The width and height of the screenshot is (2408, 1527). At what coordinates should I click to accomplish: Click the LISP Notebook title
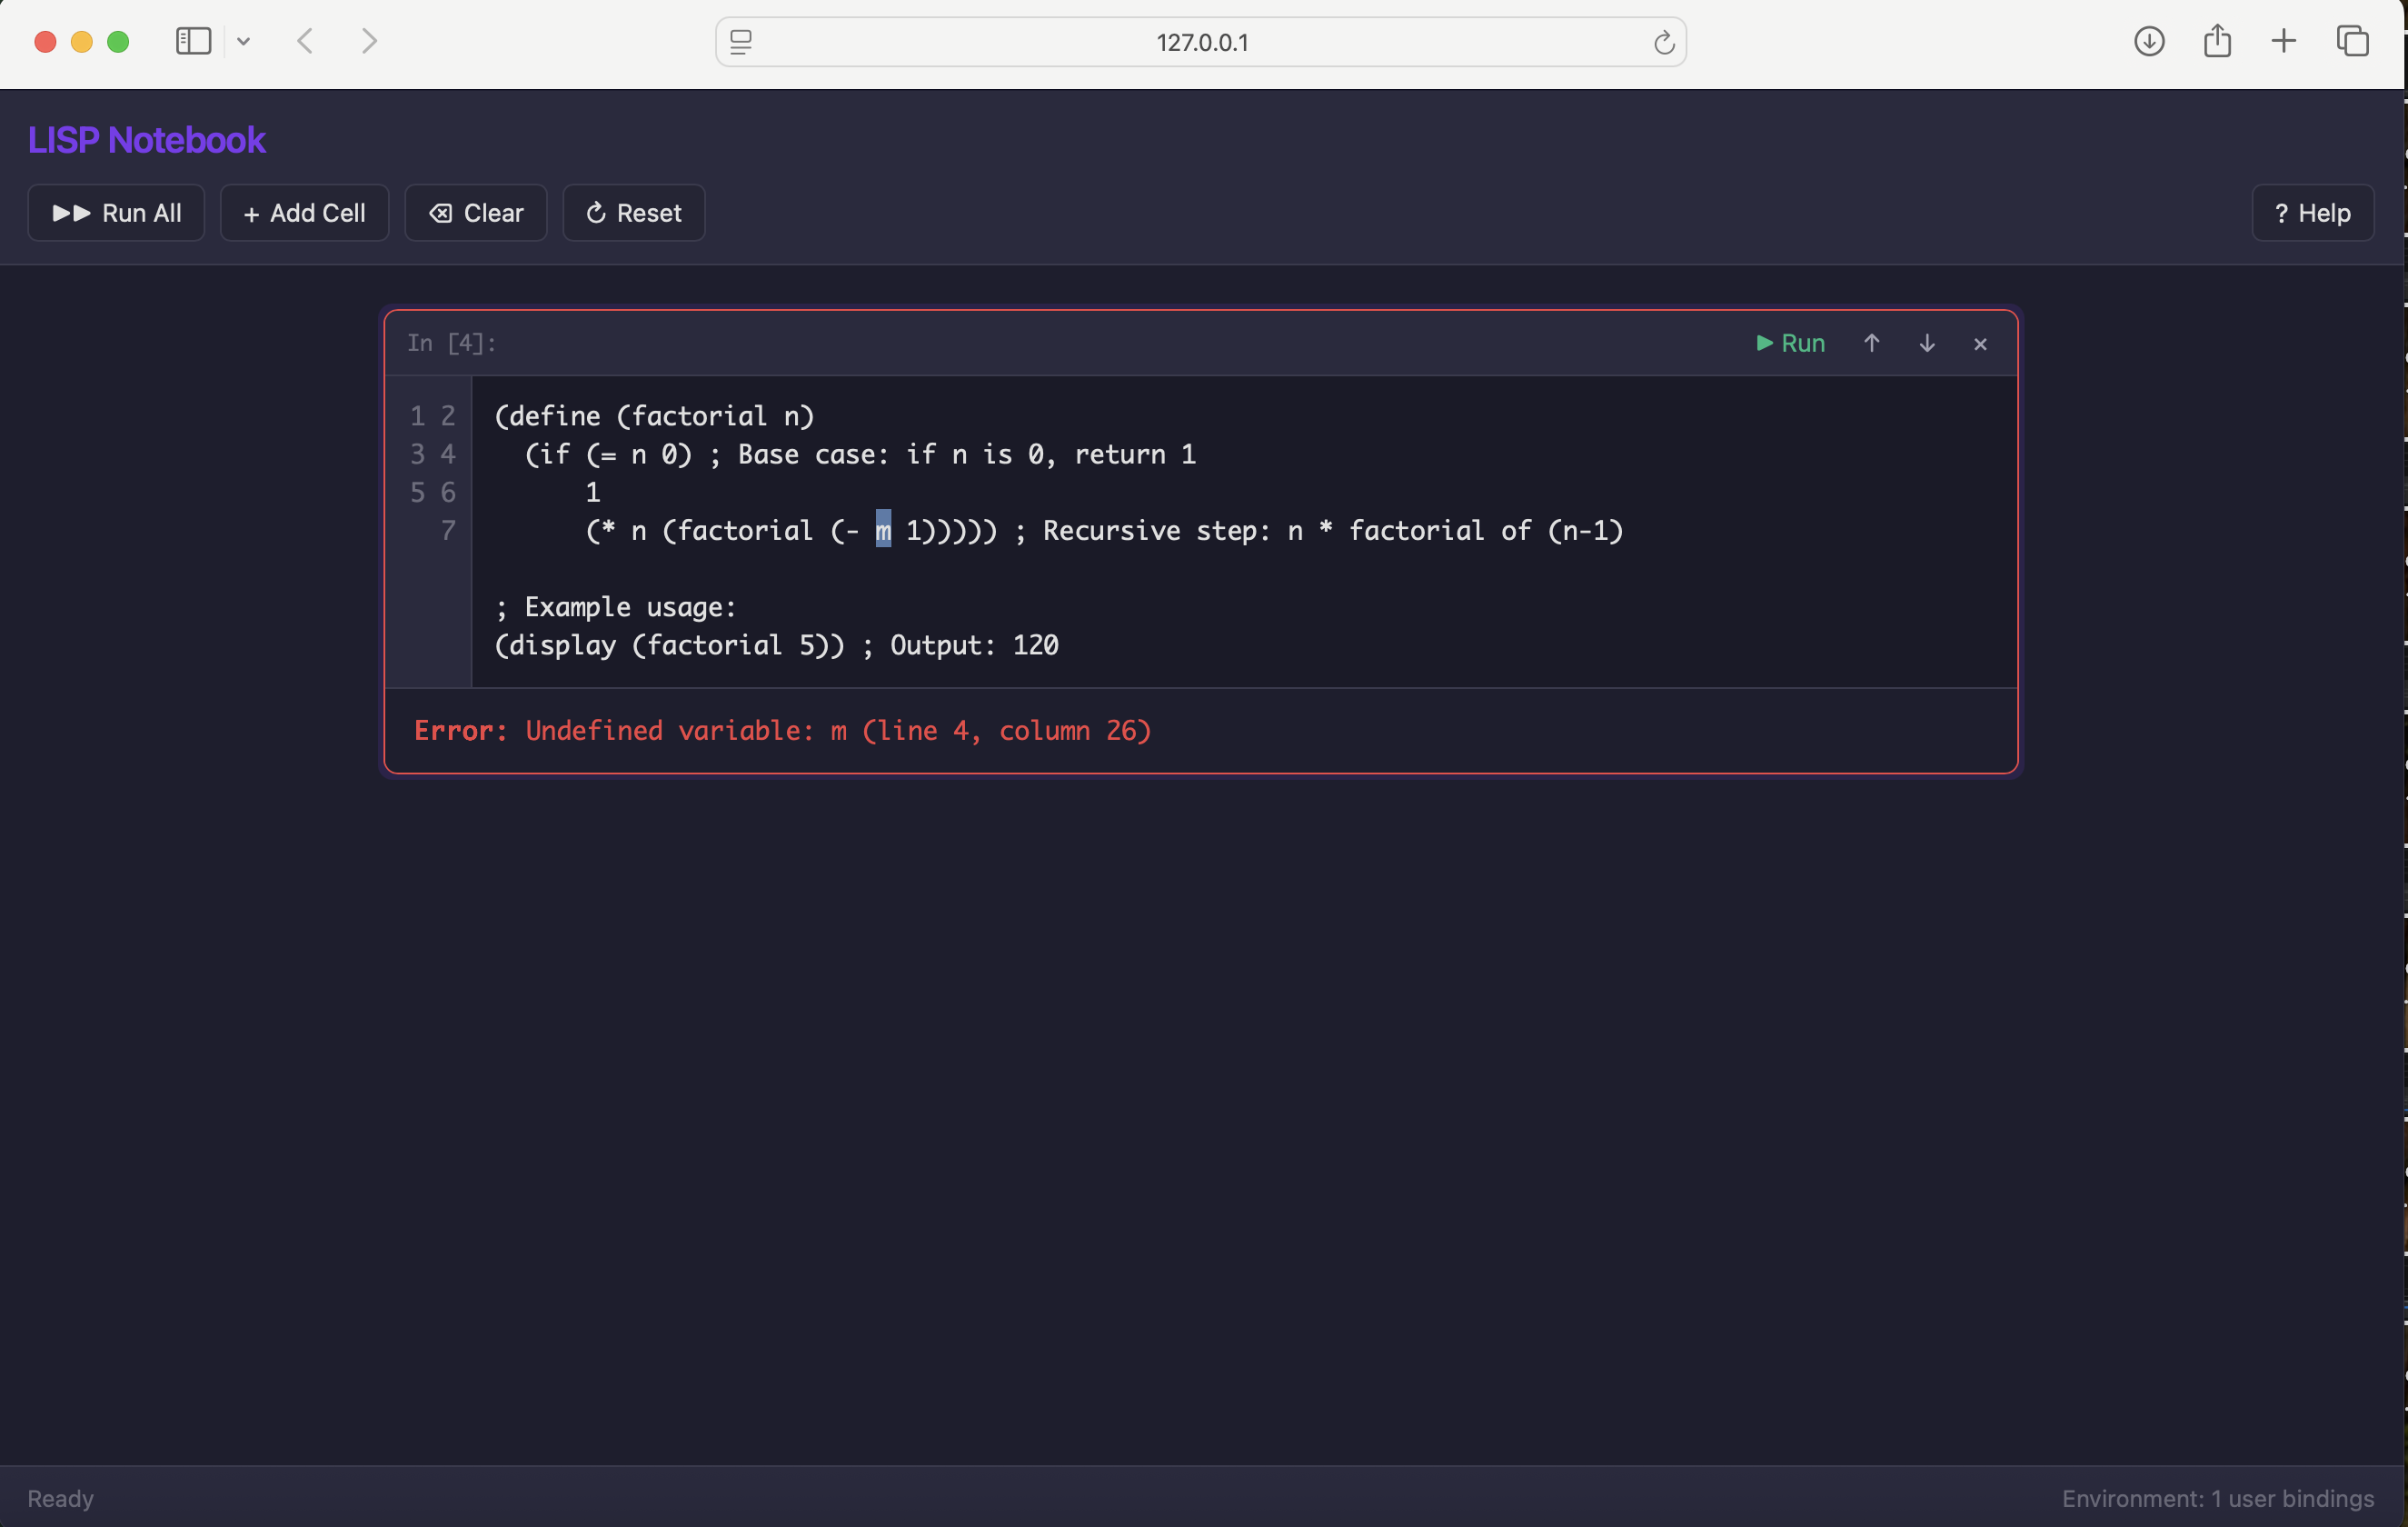(x=146, y=139)
